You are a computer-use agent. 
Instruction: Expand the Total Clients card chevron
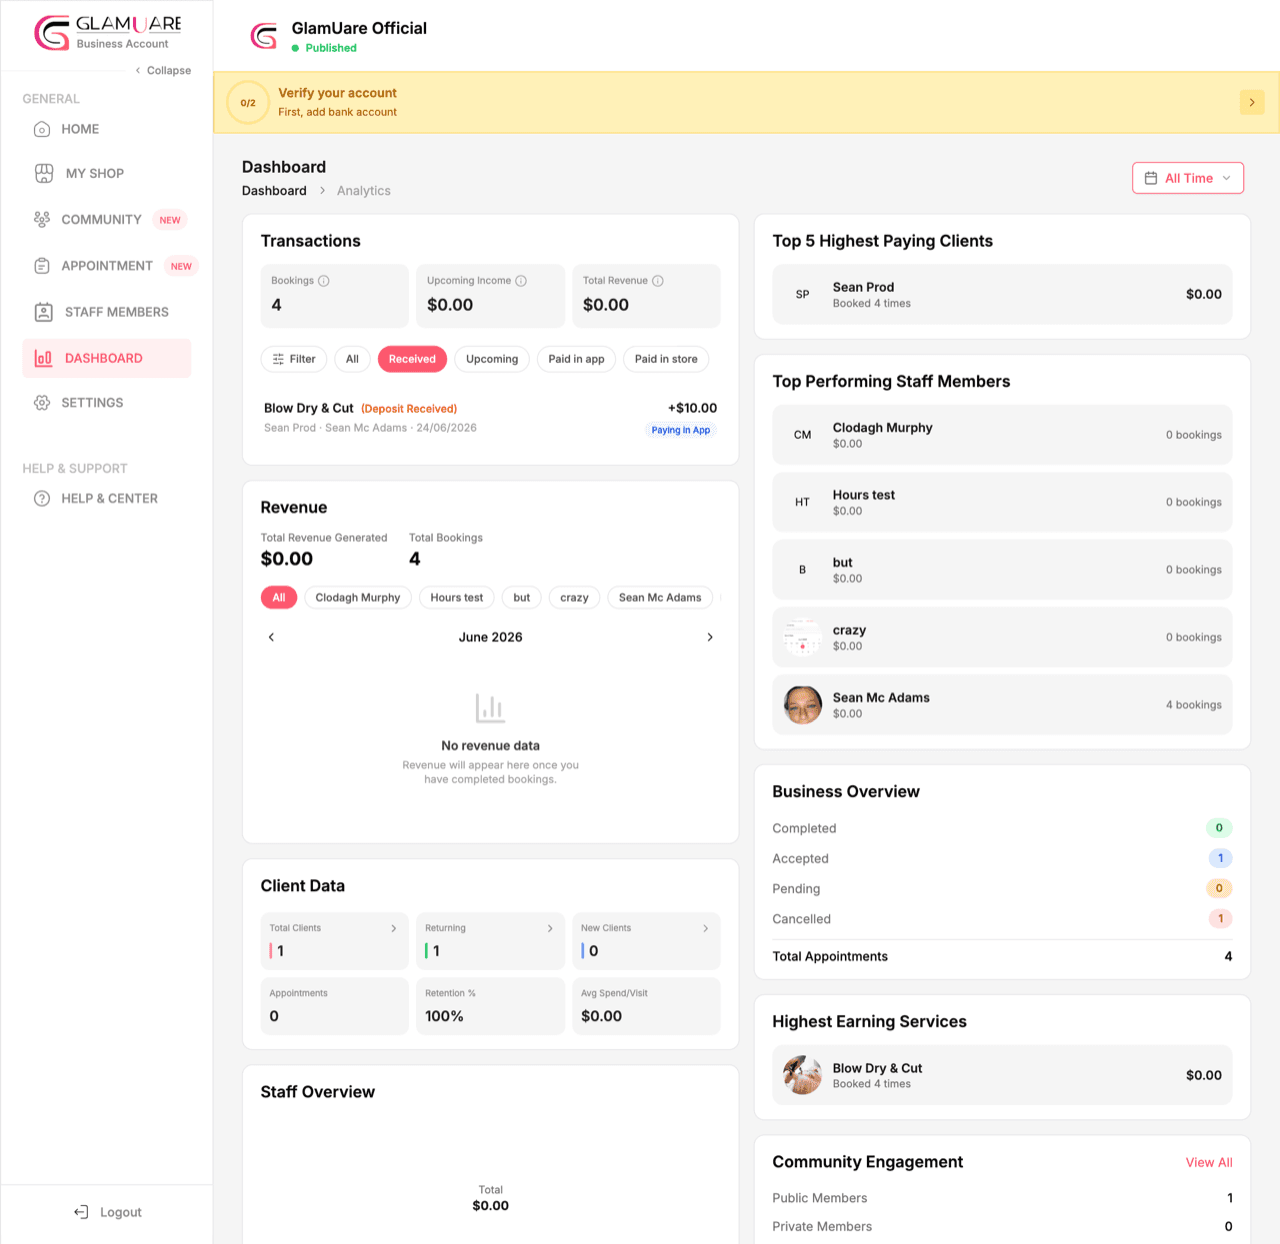pyautogui.click(x=394, y=928)
